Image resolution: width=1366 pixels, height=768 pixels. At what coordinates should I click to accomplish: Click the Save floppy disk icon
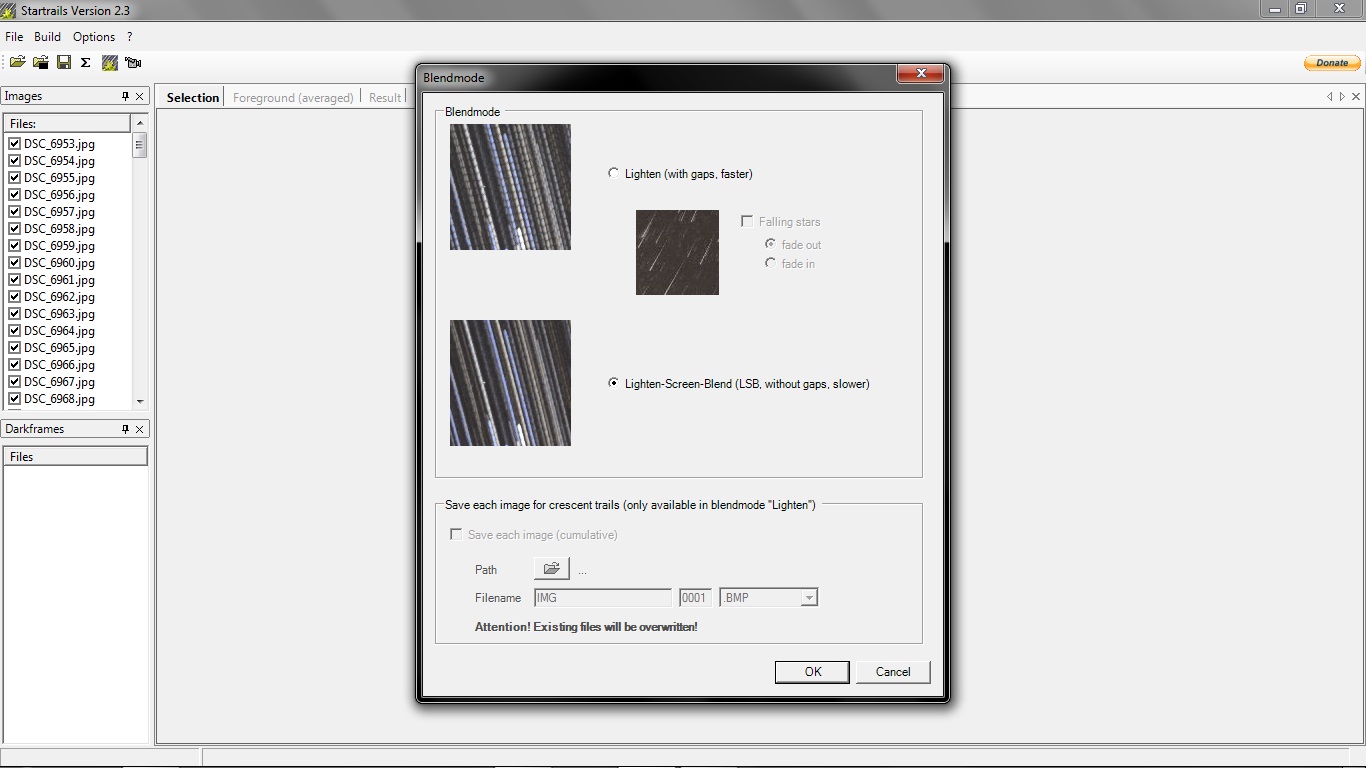pyautogui.click(x=63, y=62)
